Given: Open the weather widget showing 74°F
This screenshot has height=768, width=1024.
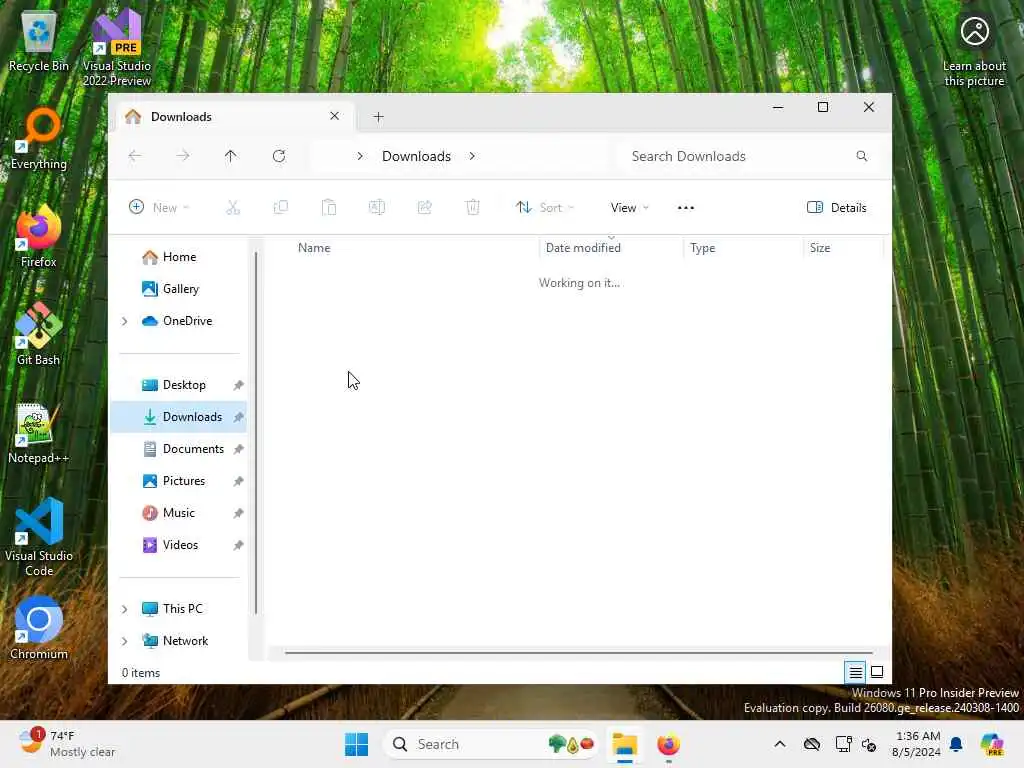Looking at the screenshot, I should pyautogui.click(x=67, y=744).
